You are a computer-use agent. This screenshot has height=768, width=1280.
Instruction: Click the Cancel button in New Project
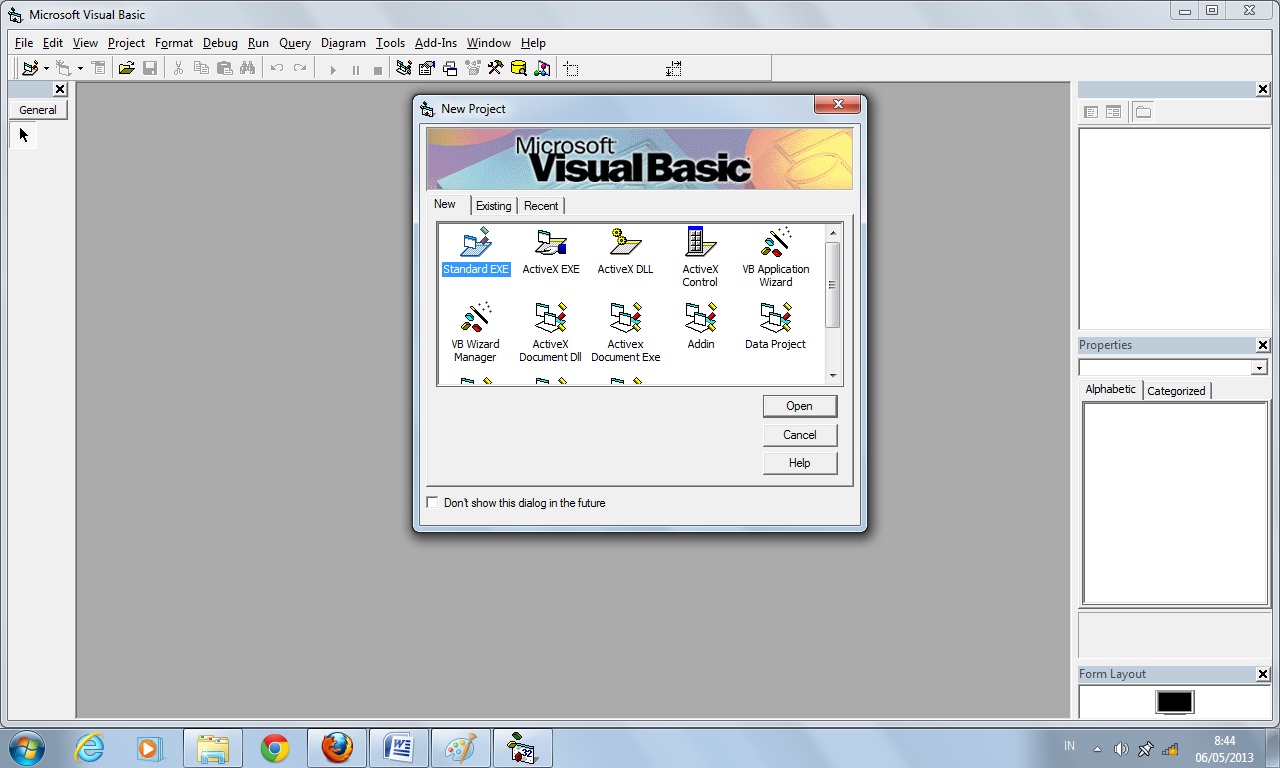[x=799, y=435]
